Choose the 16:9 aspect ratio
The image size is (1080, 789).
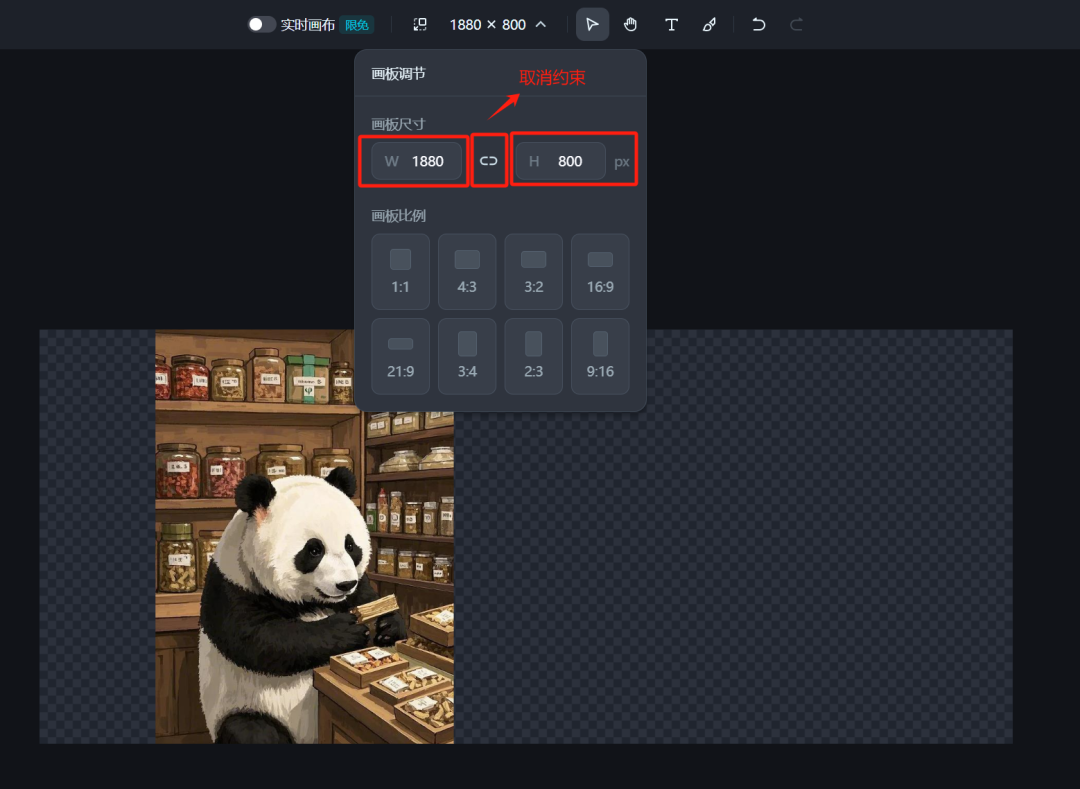(600, 271)
